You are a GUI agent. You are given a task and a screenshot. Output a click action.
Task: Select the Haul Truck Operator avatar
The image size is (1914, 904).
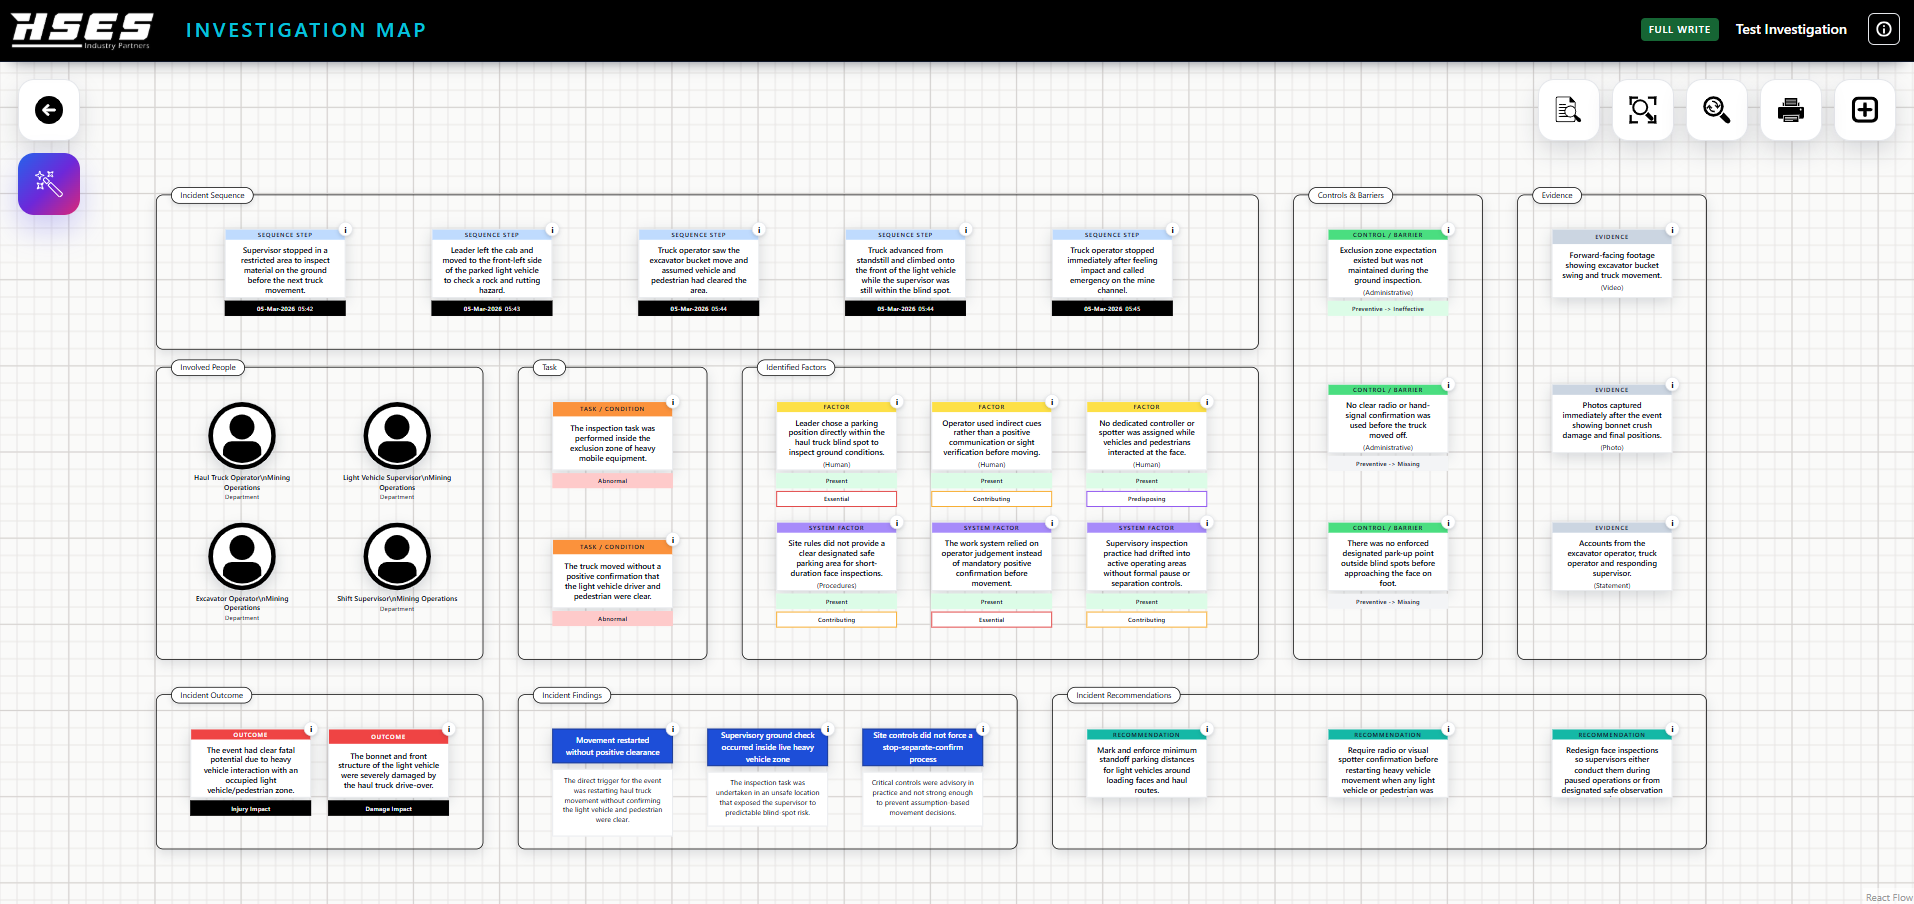pyautogui.click(x=241, y=436)
